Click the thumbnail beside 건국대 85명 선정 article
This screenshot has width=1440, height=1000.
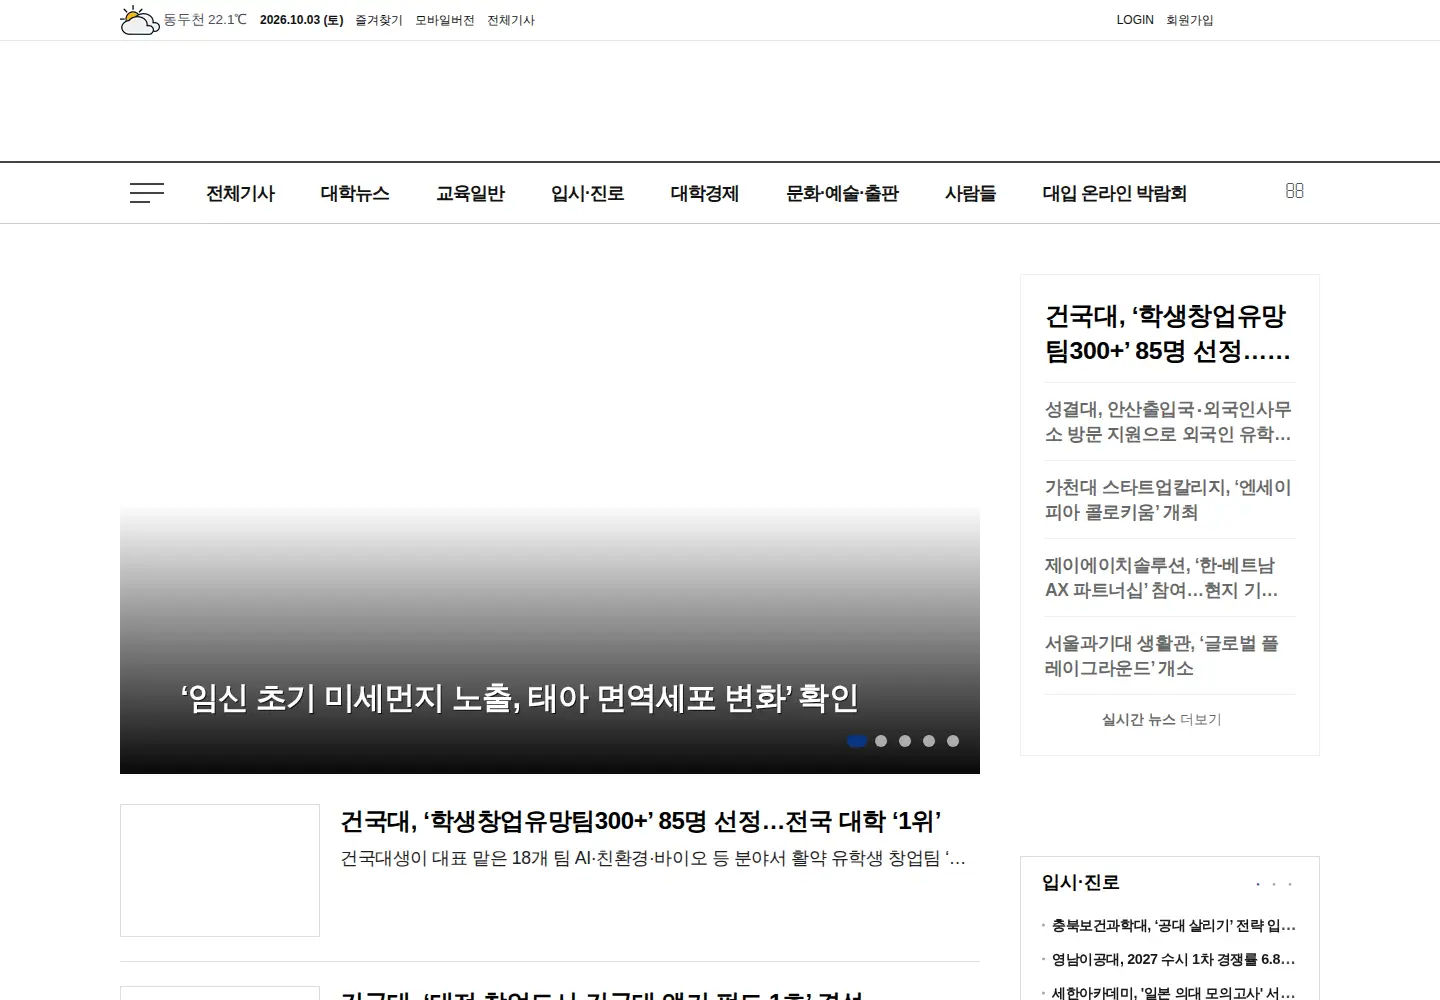point(220,870)
